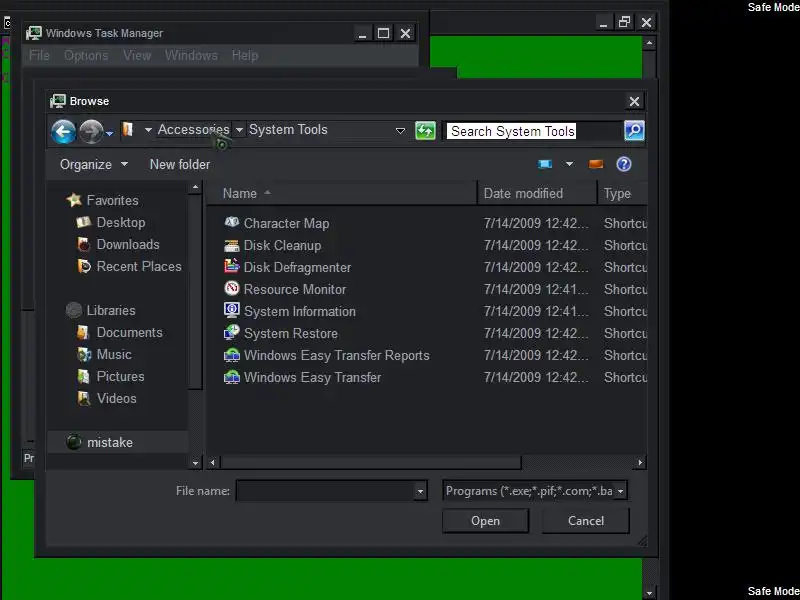Screen dimensions: 800x600
Task: Sort by the Type column header
Action: click(622, 193)
